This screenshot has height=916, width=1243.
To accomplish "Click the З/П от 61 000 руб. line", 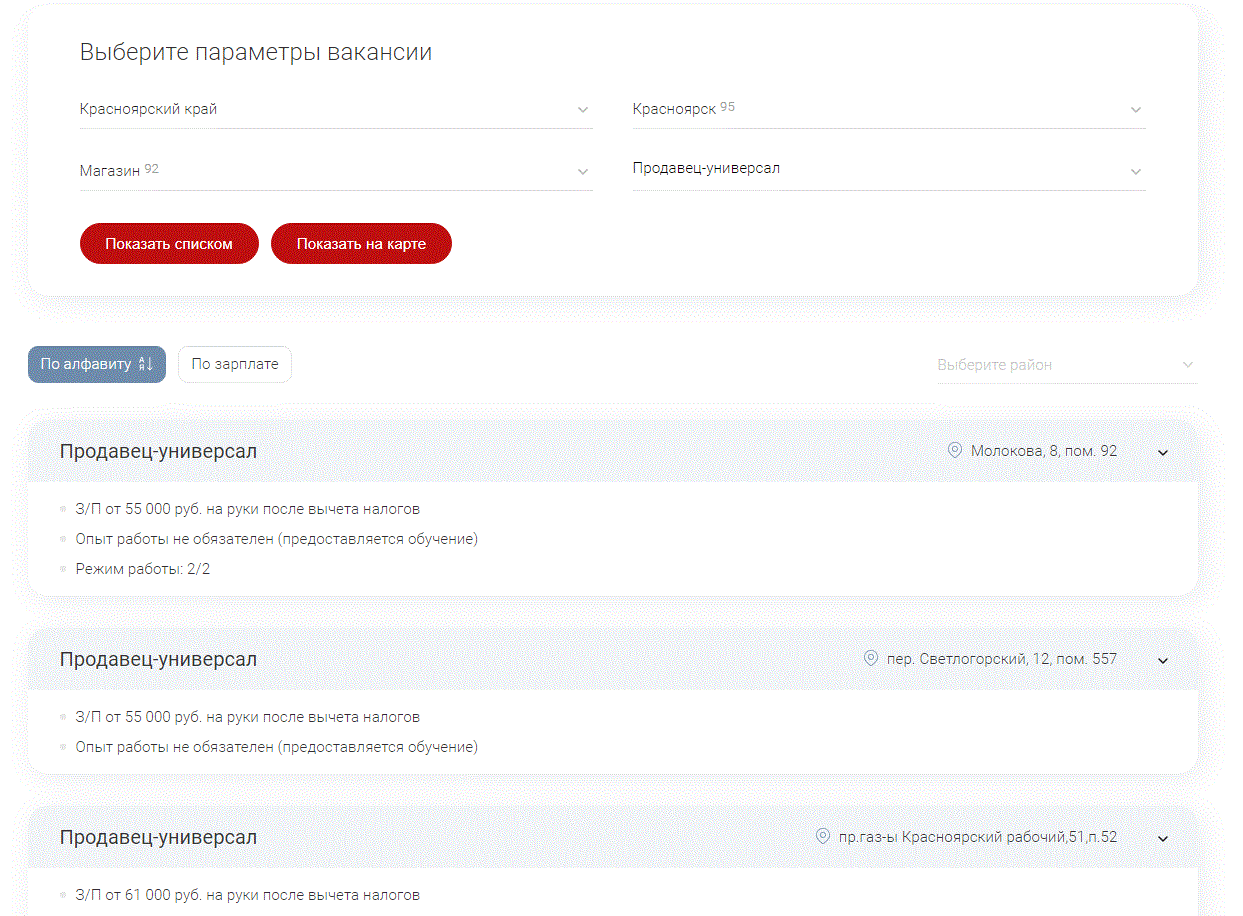I will click(248, 895).
